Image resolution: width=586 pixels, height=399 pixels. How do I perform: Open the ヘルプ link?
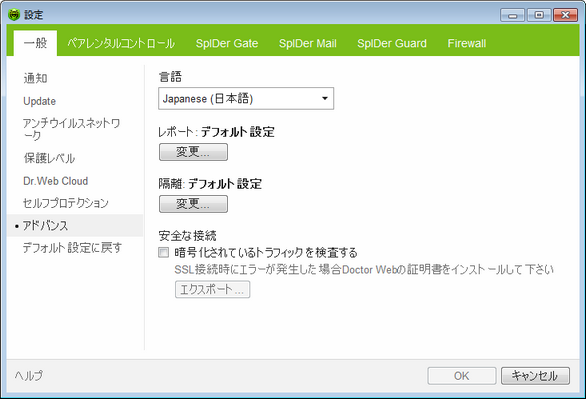tap(29, 375)
